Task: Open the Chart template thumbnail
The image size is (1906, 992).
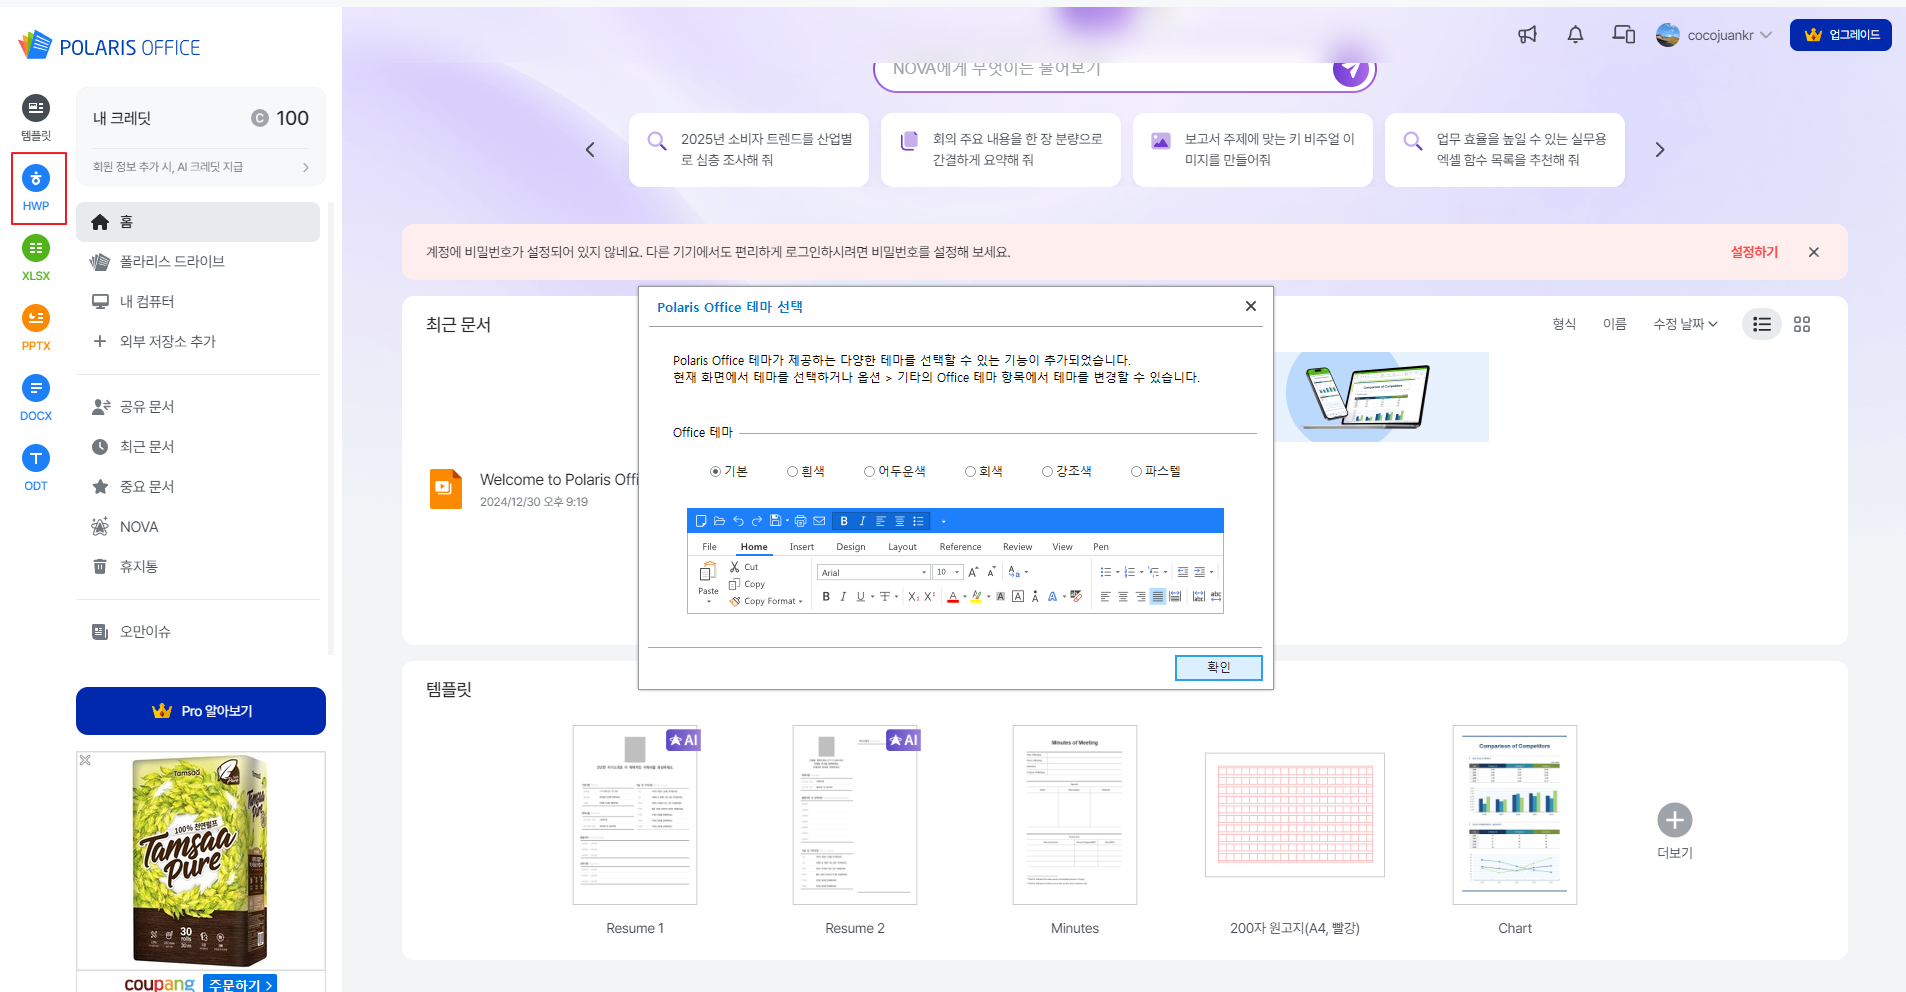Action: click(x=1515, y=815)
